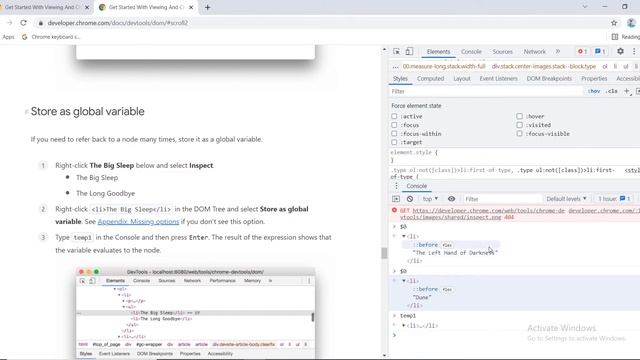Image resolution: width=640 pixels, height=360 pixels.
Task: Select "The Big Sleep" list item
Action: pos(97,178)
